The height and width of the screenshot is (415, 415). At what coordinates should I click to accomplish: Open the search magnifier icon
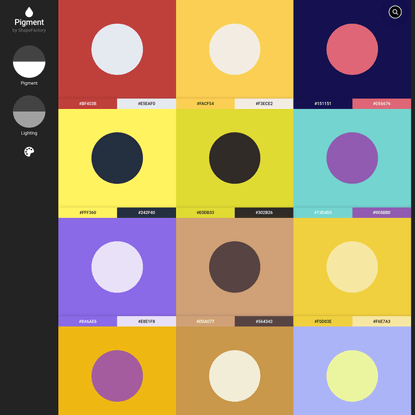(395, 12)
